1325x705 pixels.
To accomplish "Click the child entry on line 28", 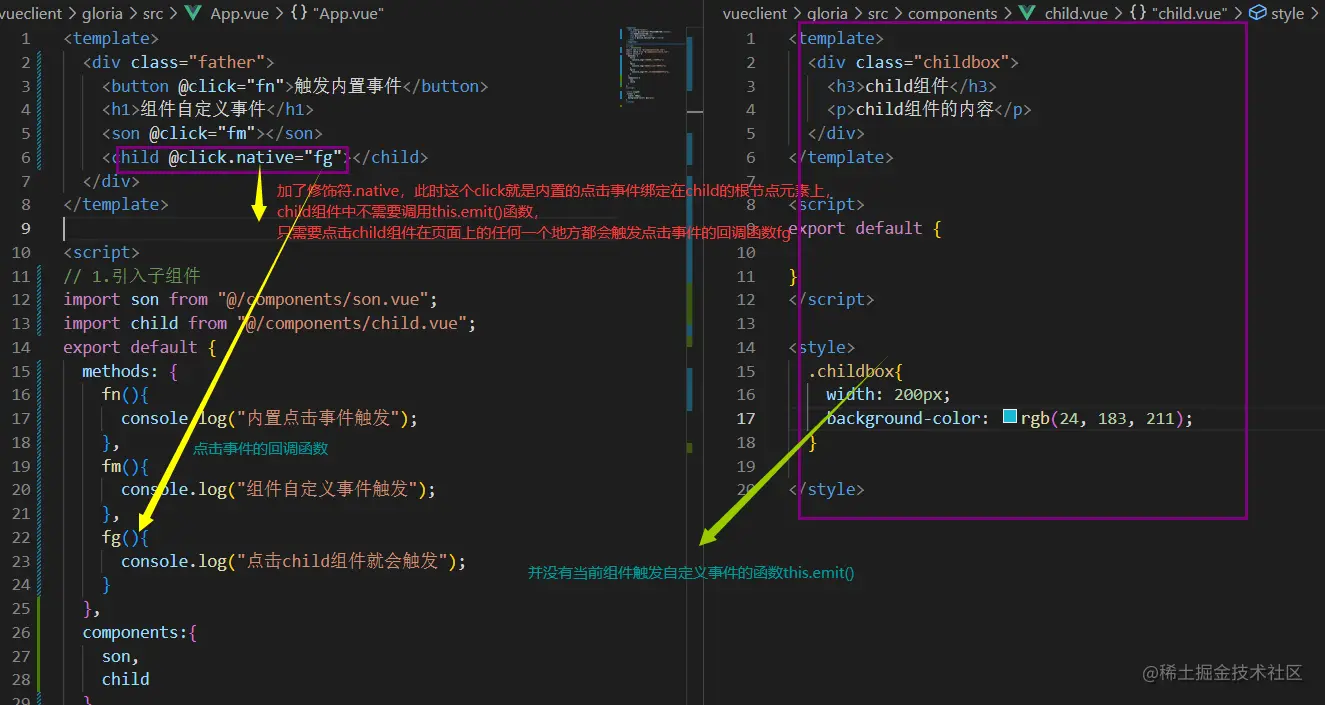I will tap(126, 679).
